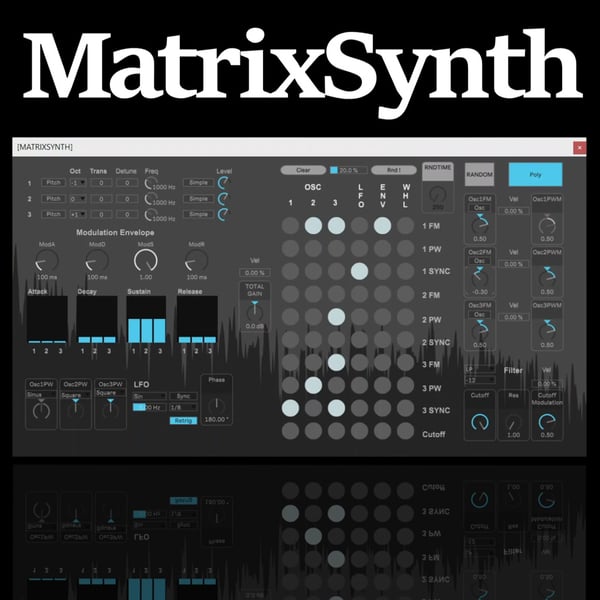This screenshot has width=600, height=600.
Task: Click the 20.0 % matrix amount slider
Action: tap(349, 170)
